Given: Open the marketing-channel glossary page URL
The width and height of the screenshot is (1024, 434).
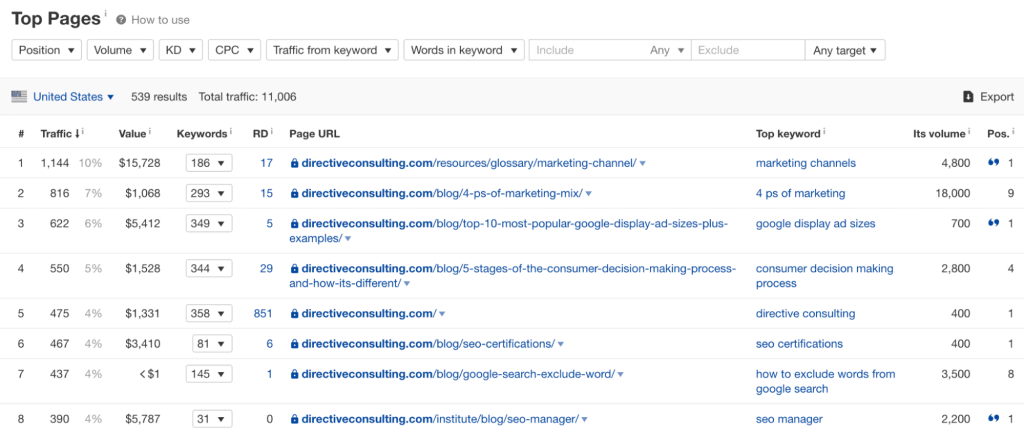Looking at the screenshot, I should click(x=469, y=163).
